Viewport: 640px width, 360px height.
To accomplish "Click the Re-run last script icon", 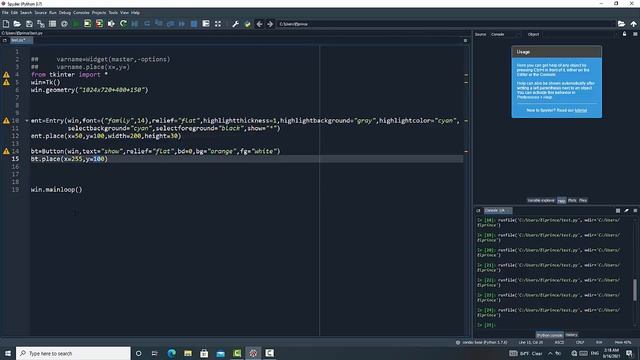I will click(x=123, y=24).
